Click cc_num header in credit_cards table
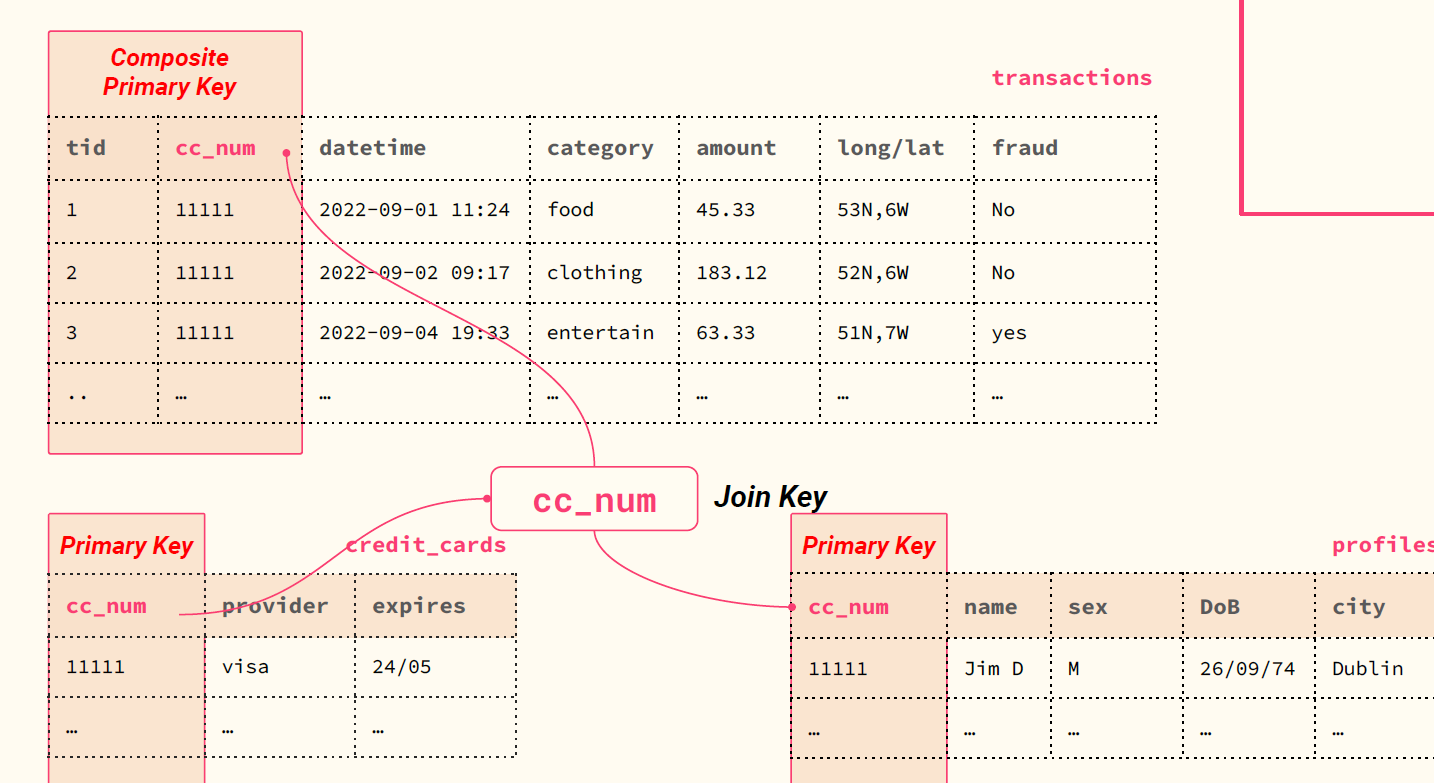Image resolution: width=1434 pixels, height=783 pixels. [106, 606]
